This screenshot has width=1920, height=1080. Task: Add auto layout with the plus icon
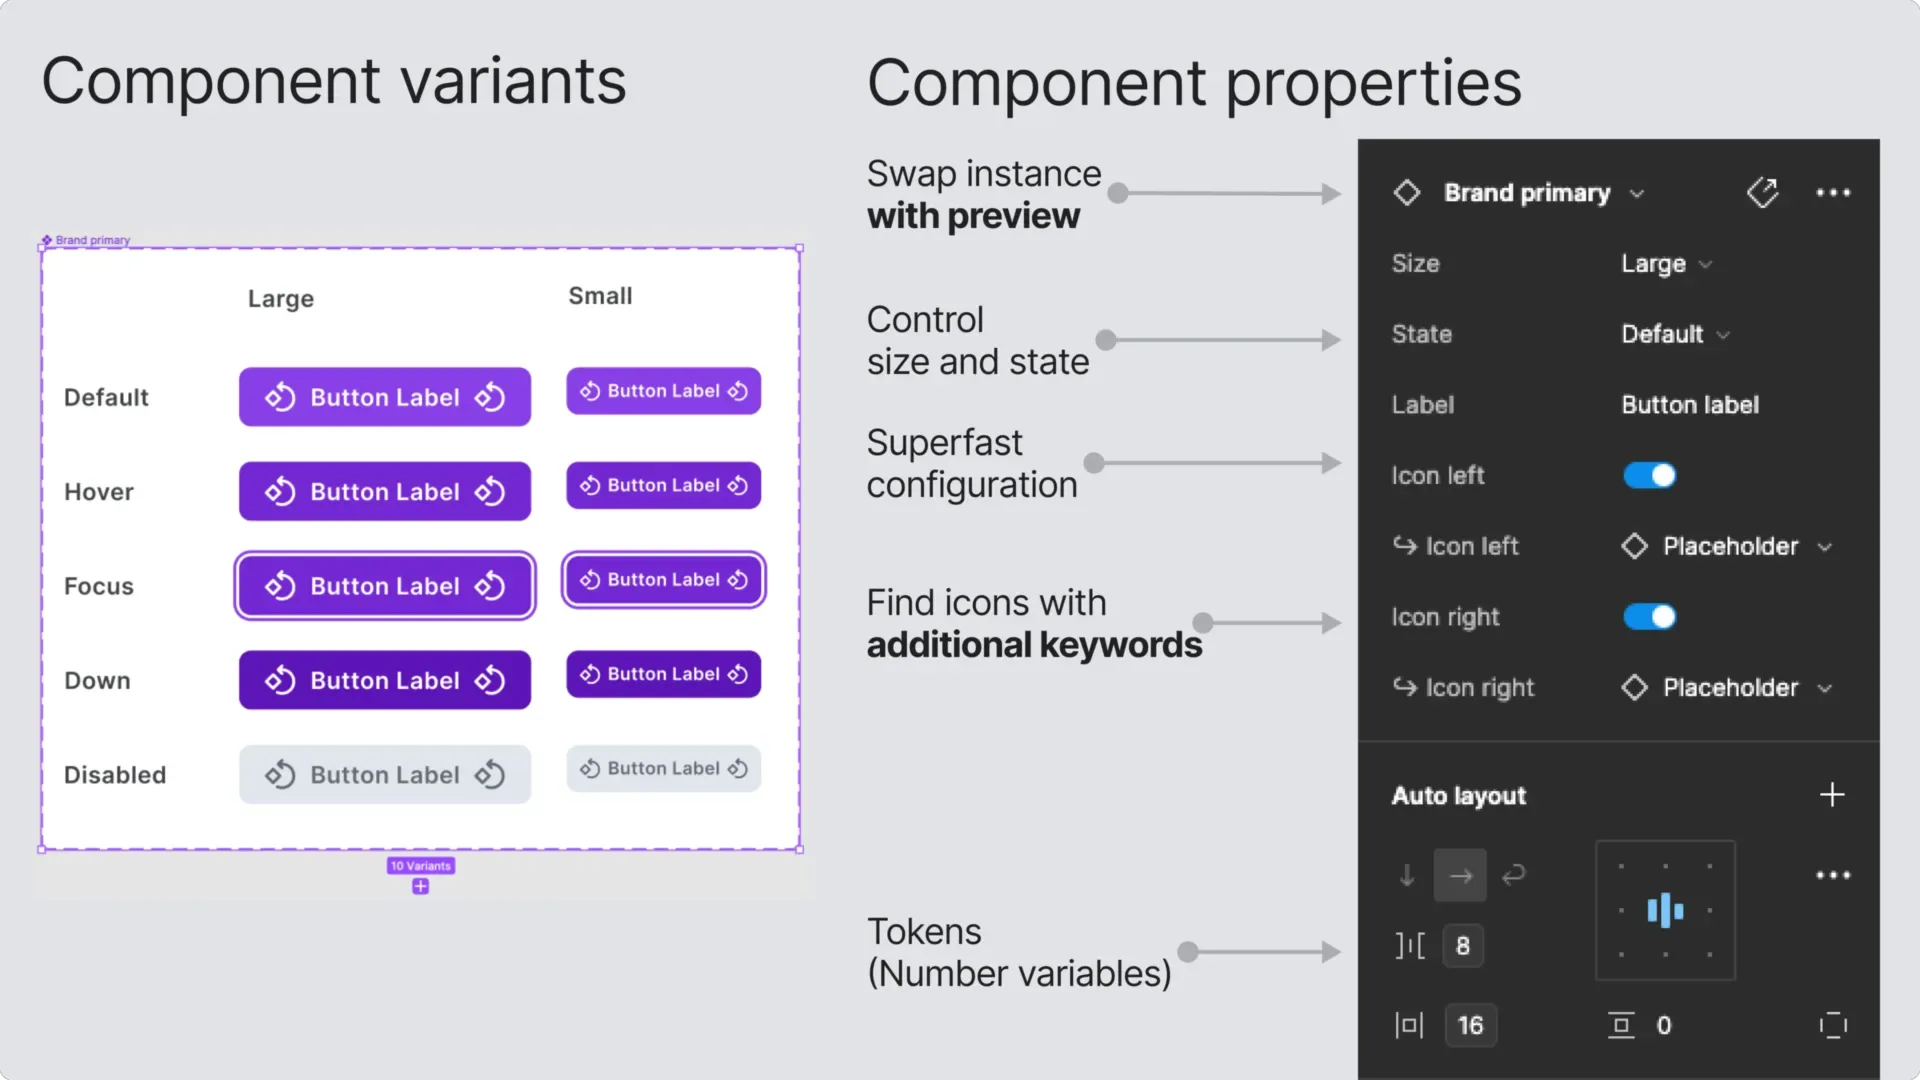pyautogui.click(x=1832, y=795)
